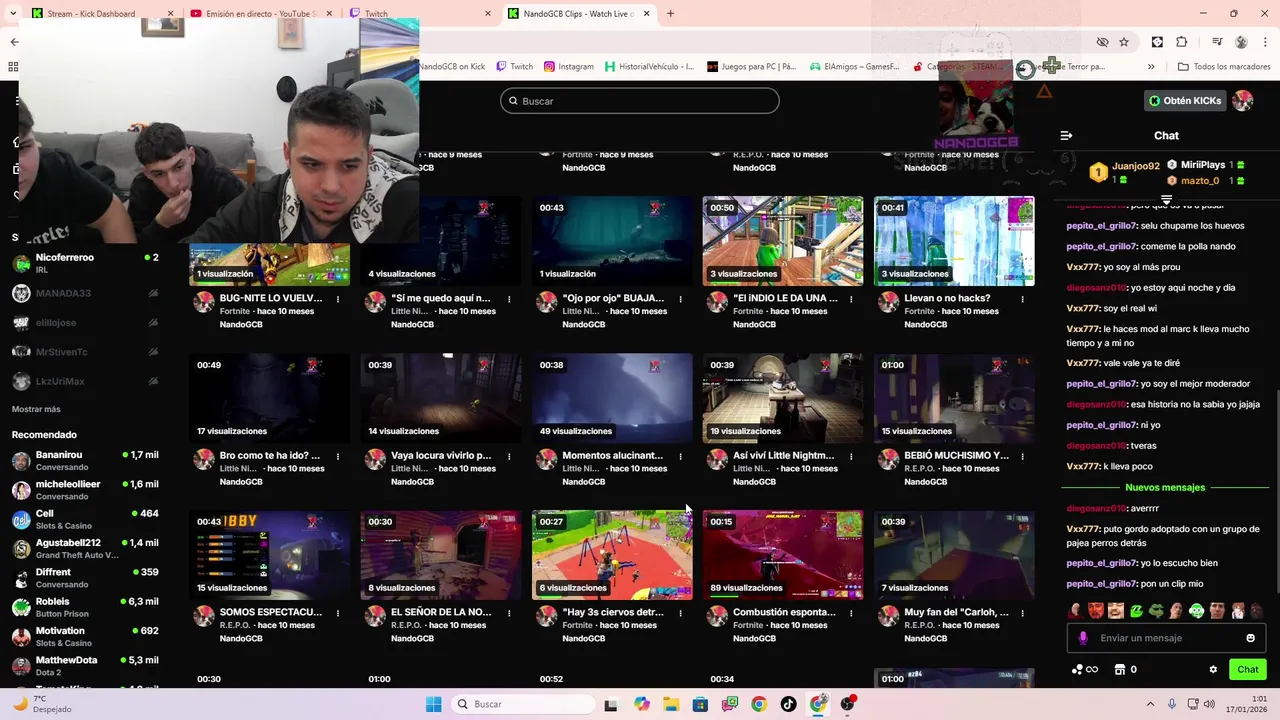Open MatthewDota recommended channel
The image size is (1280, 720).
point(85,666)
